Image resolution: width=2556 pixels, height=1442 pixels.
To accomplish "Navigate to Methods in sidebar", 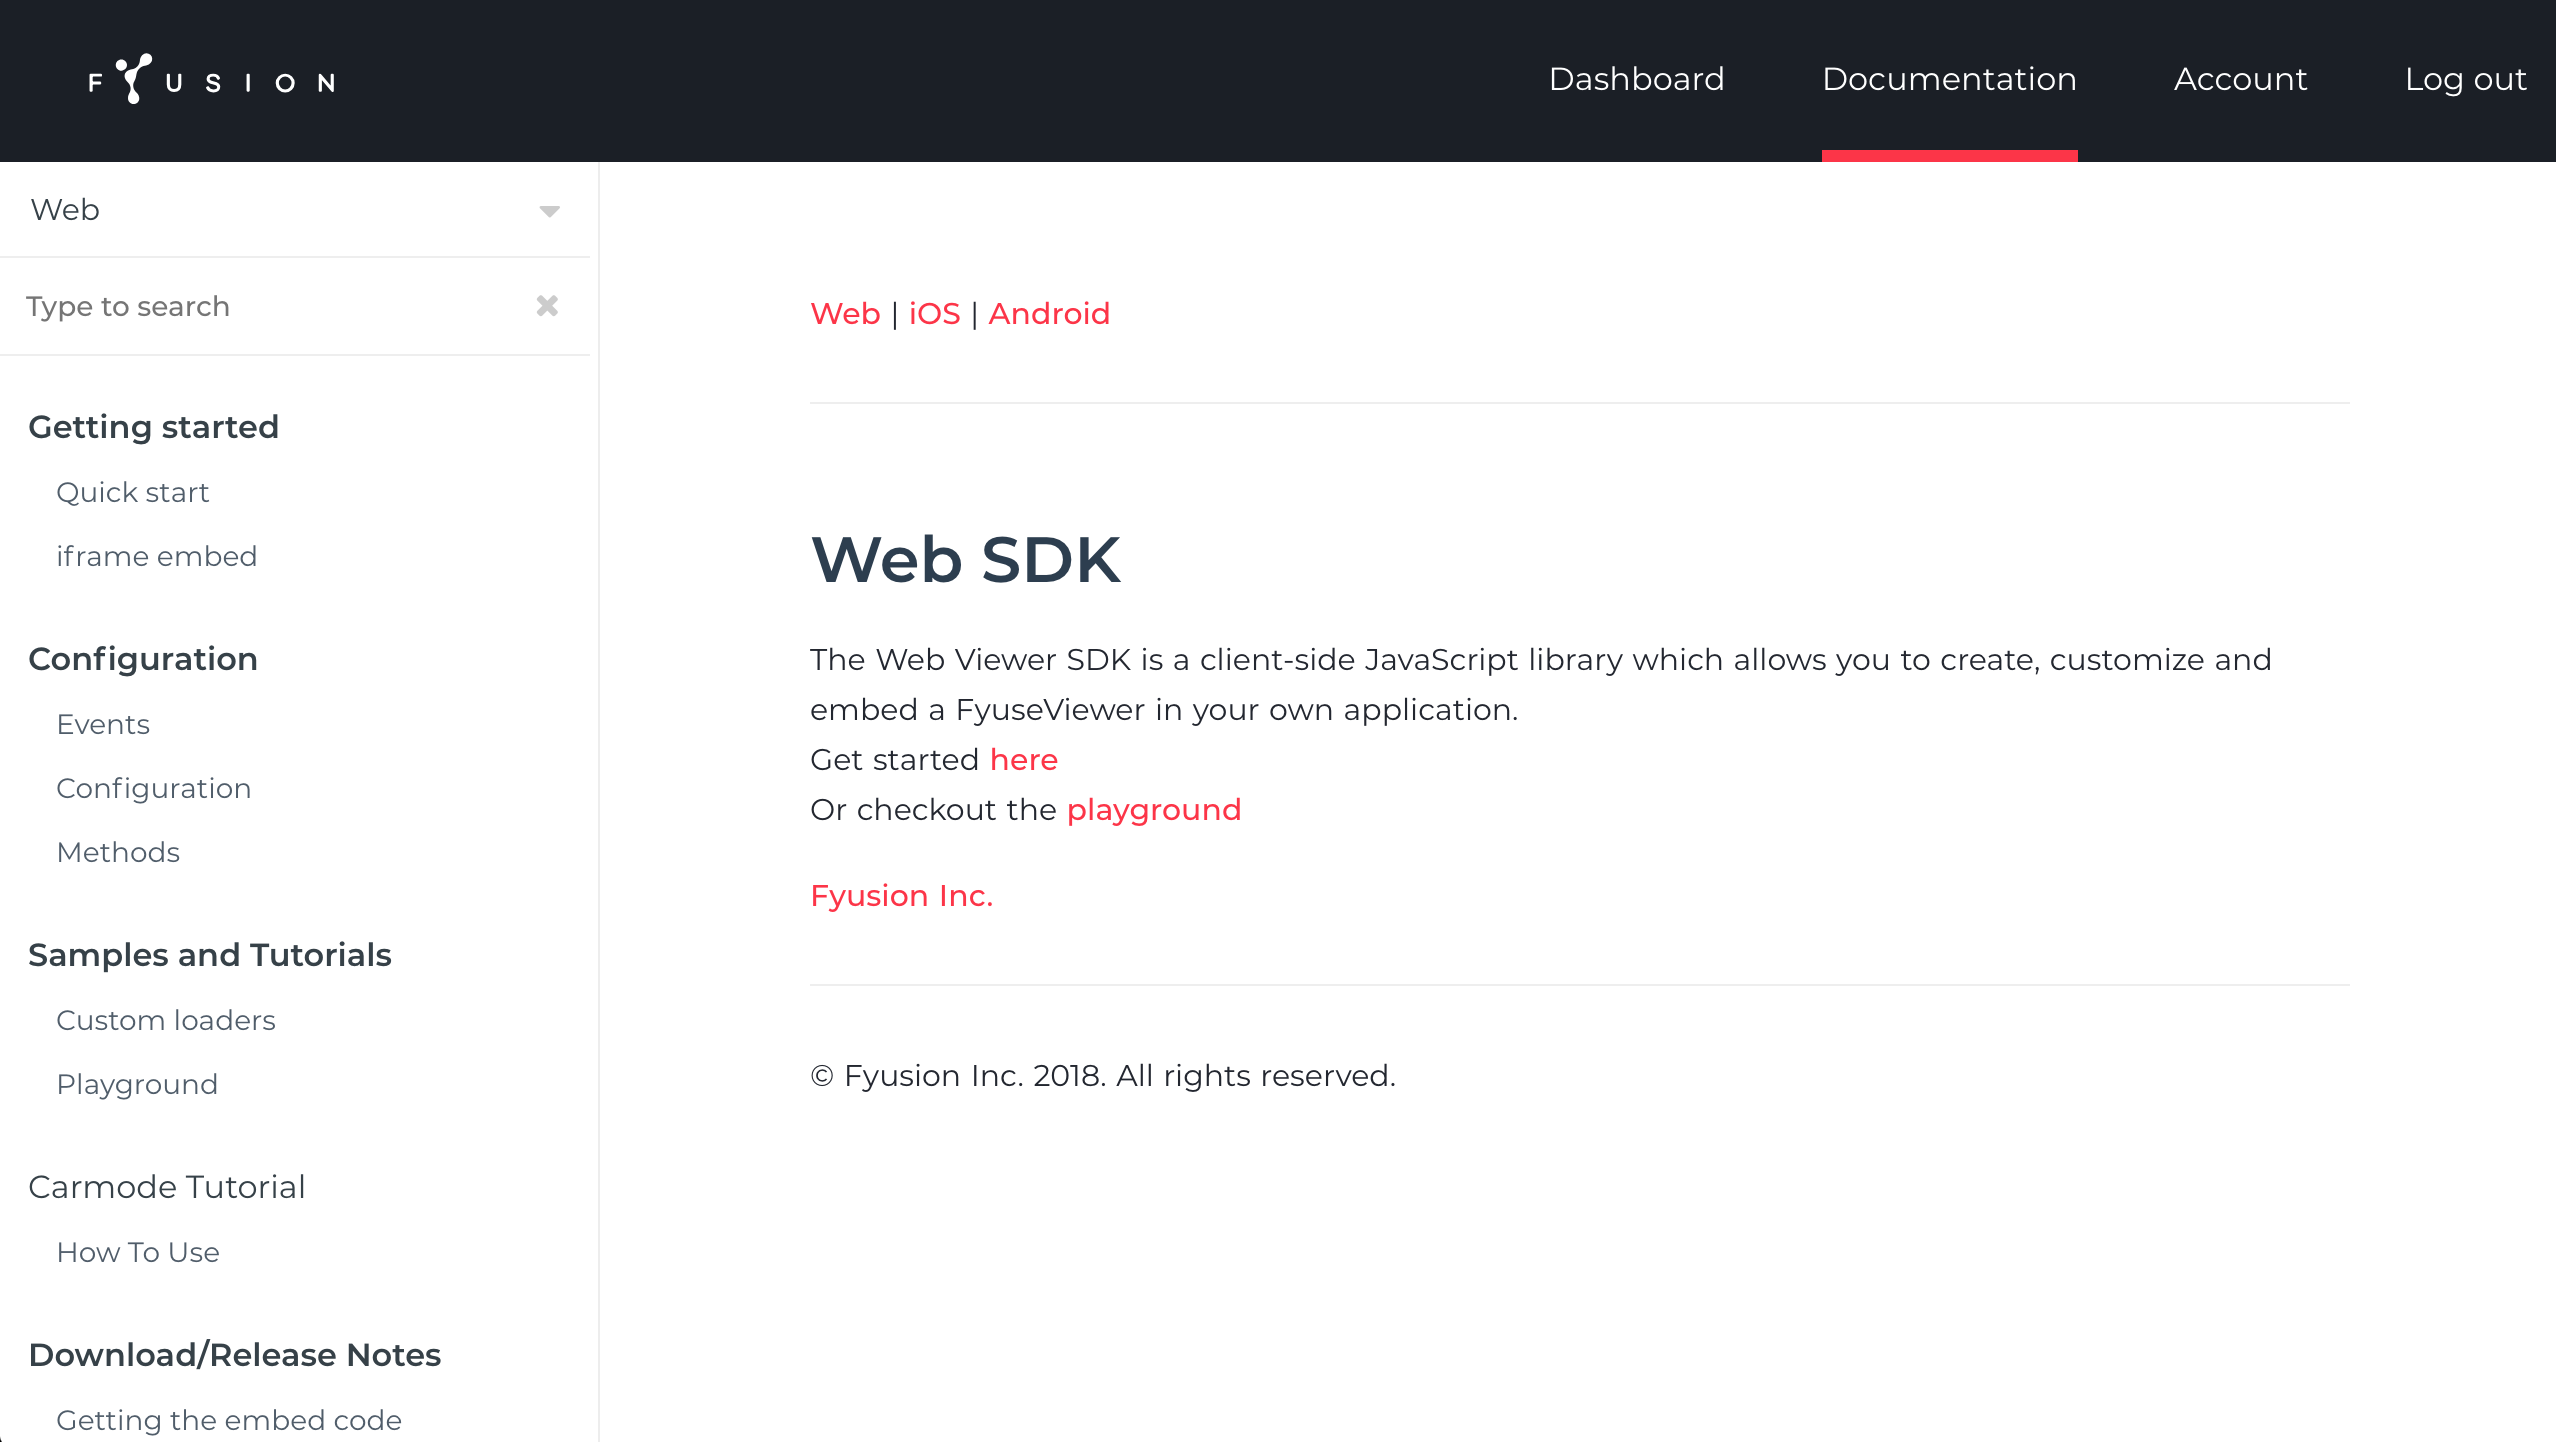I will point(118,853).
